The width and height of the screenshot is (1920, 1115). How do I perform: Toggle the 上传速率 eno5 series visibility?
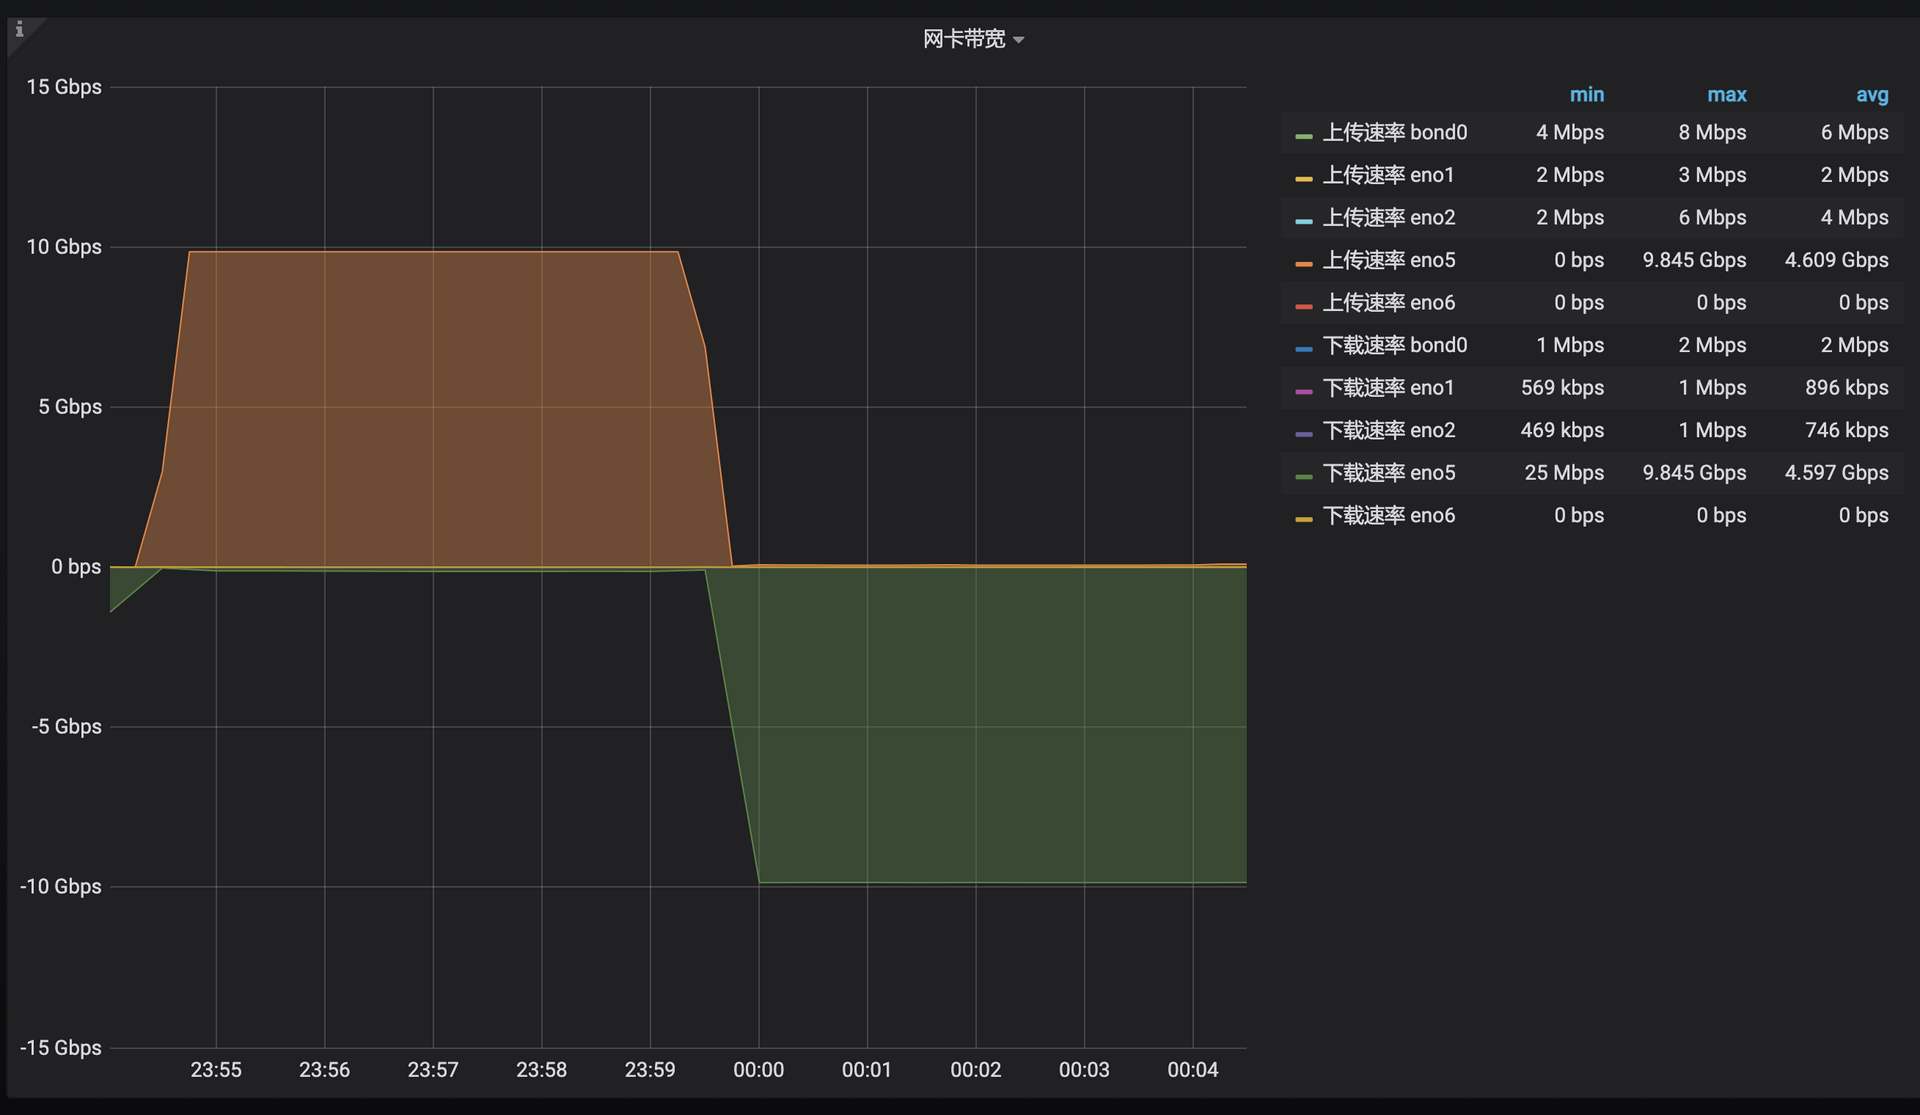pos(1389,260)
